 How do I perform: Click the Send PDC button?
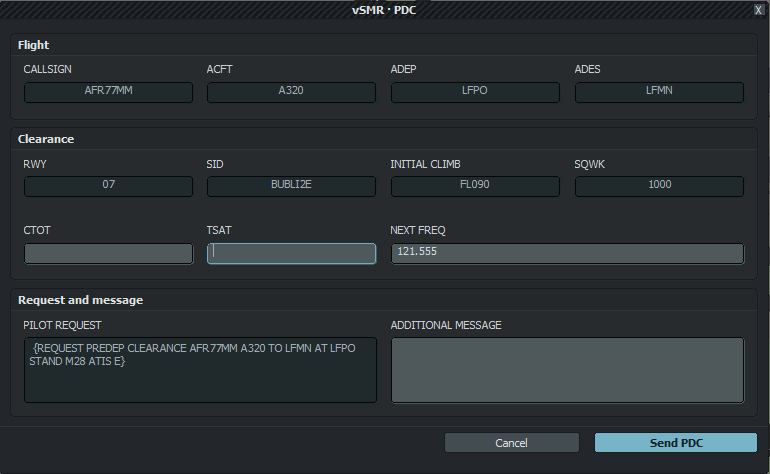(676, 443)
